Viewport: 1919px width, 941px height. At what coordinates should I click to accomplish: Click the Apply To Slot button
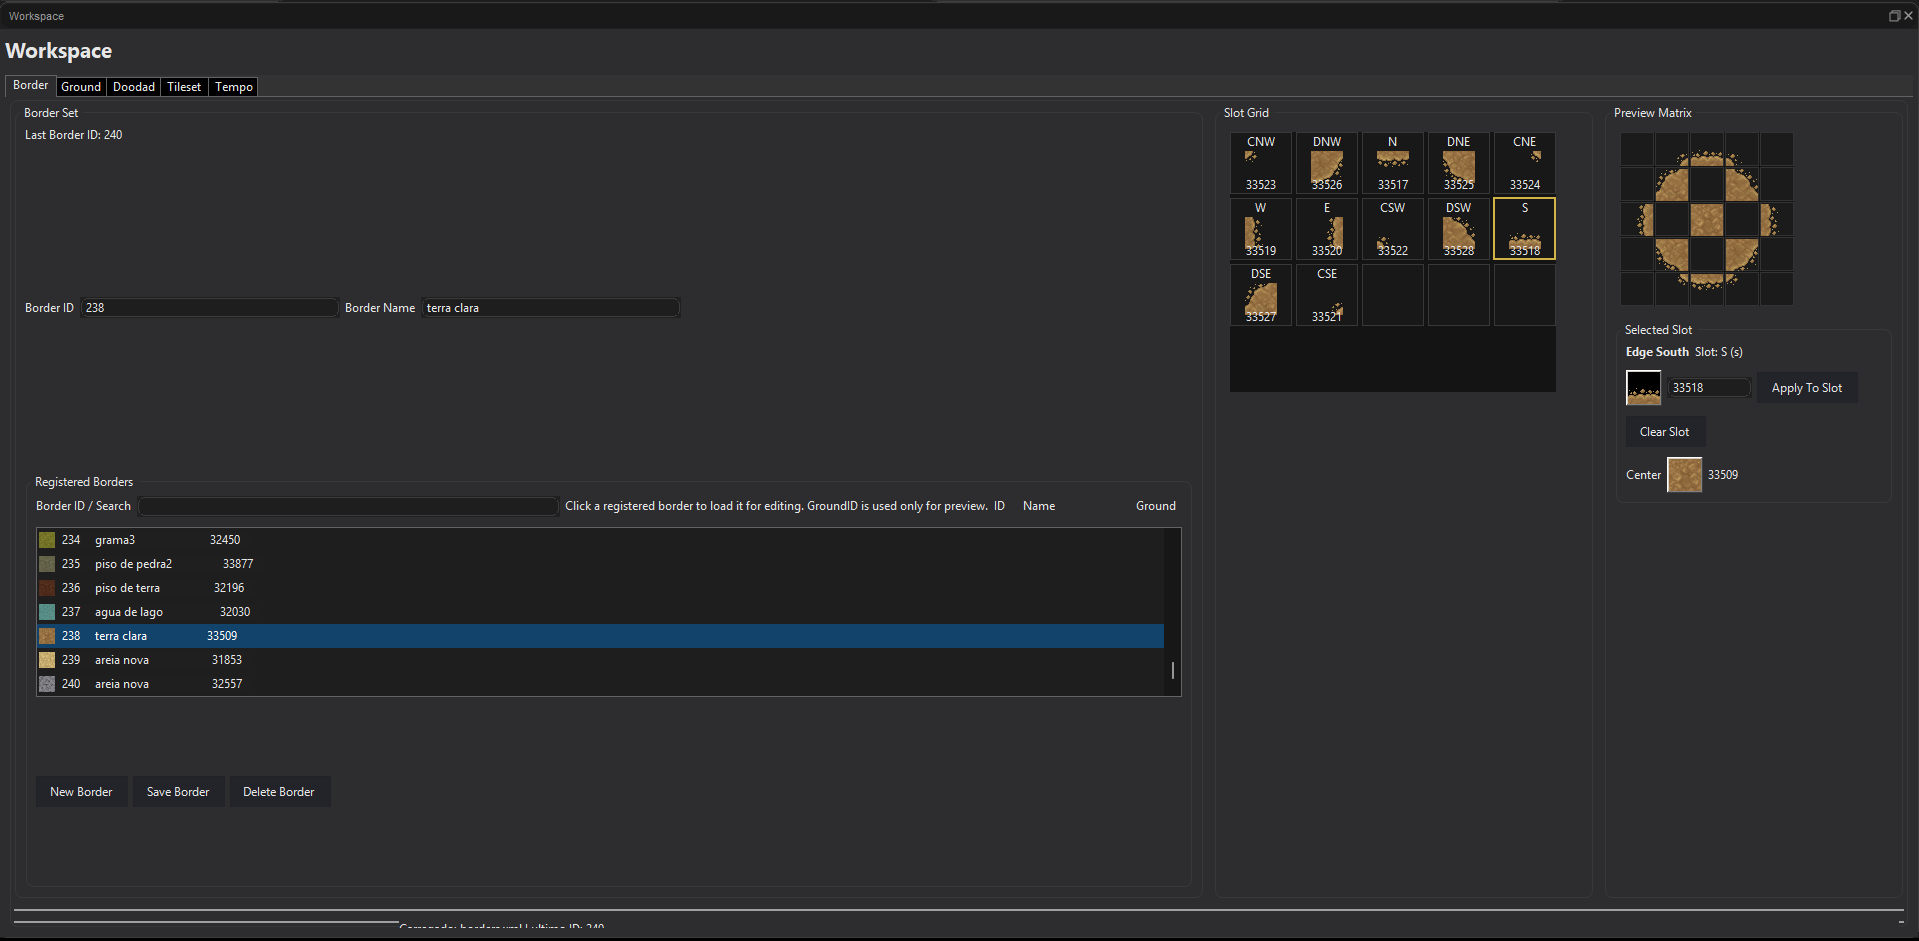pyautogui.click(x=1806, y=388)
